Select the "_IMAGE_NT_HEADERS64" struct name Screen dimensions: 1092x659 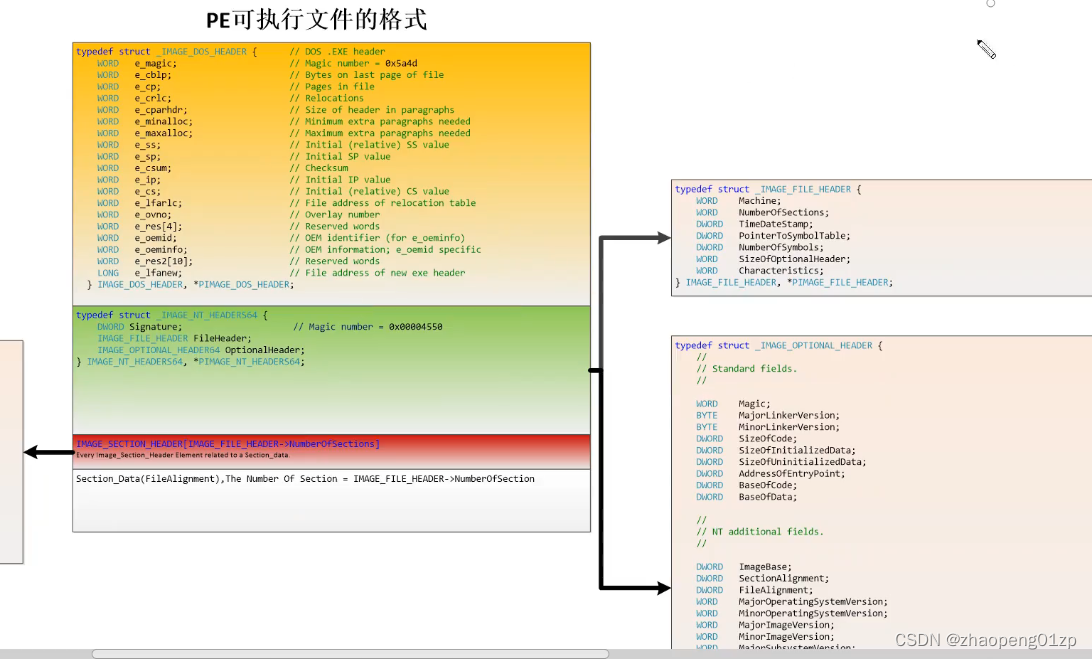(207, 316)
